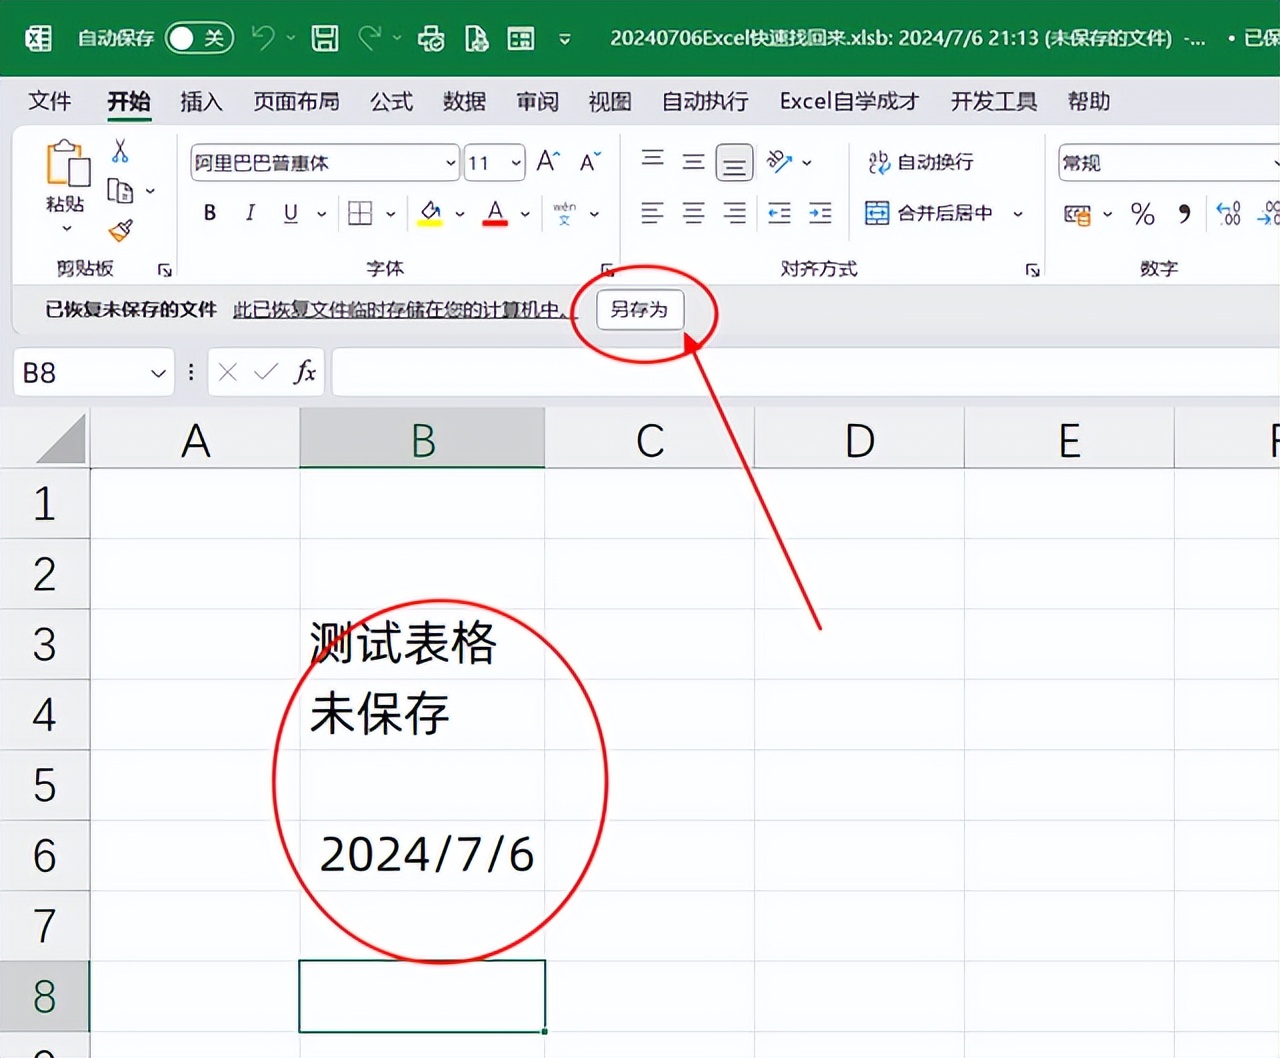
Task: Click the Increase Font Size icon
Action: (548, 161)
